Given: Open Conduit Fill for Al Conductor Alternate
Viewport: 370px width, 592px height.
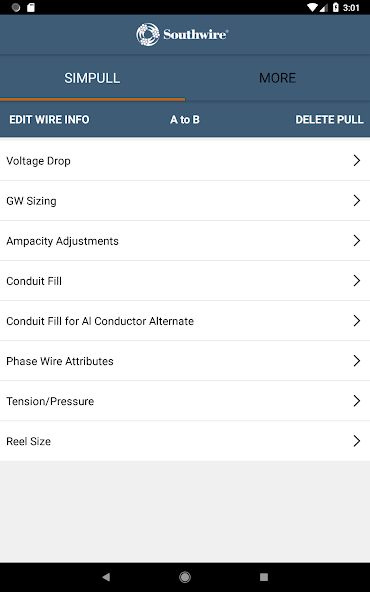Looking at the screenshot, I should (x=185, y=321).
